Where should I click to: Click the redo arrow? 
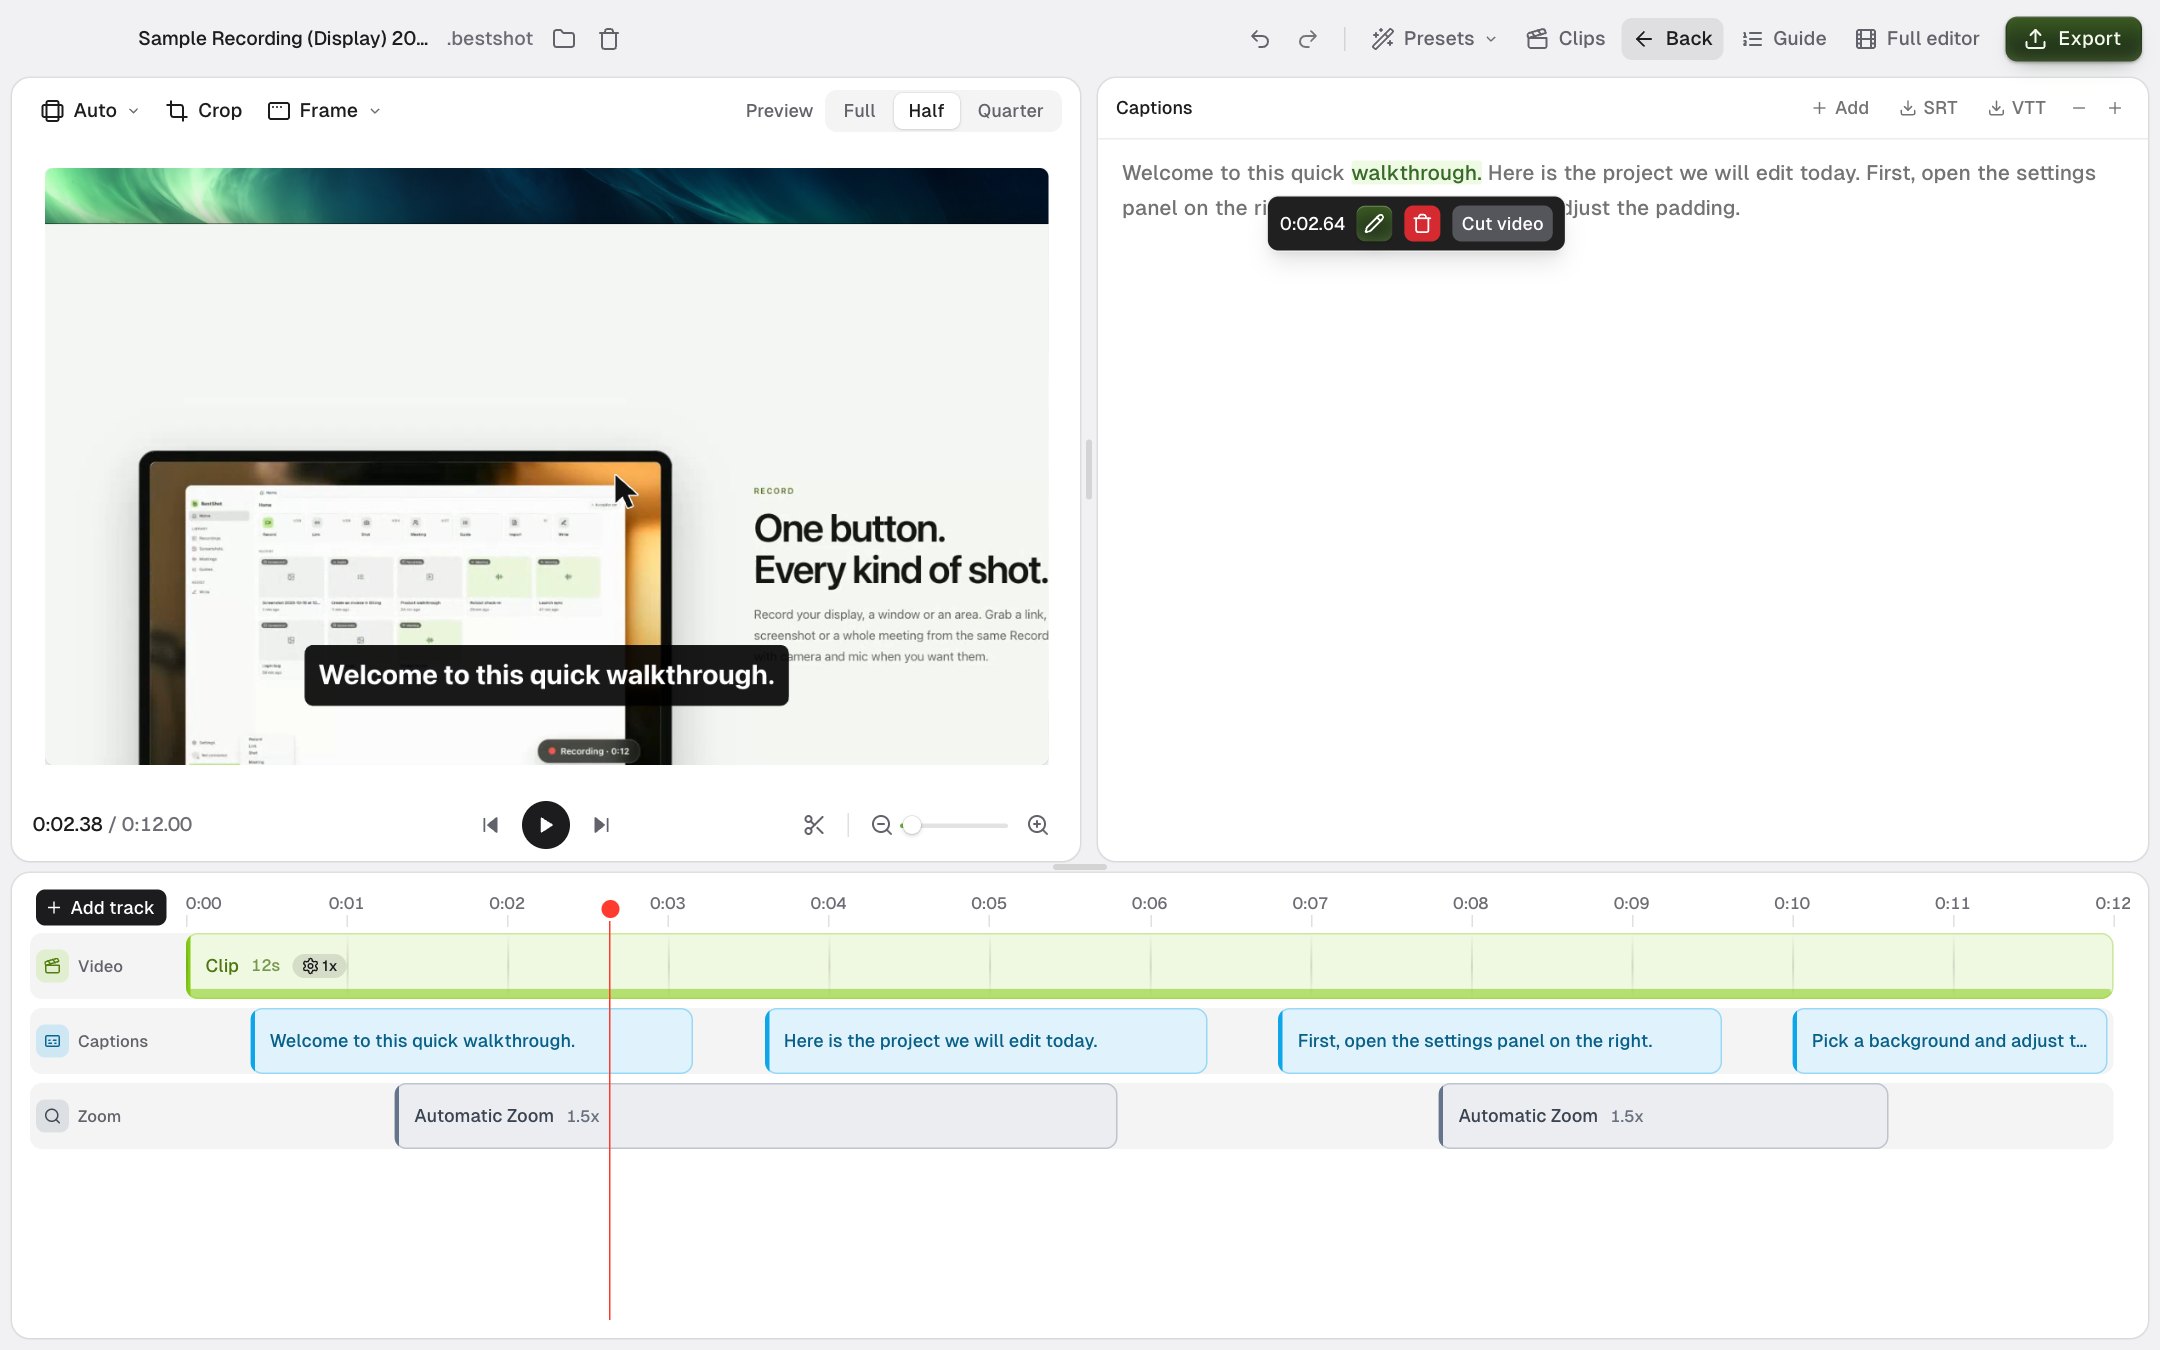coord(1307,39)
